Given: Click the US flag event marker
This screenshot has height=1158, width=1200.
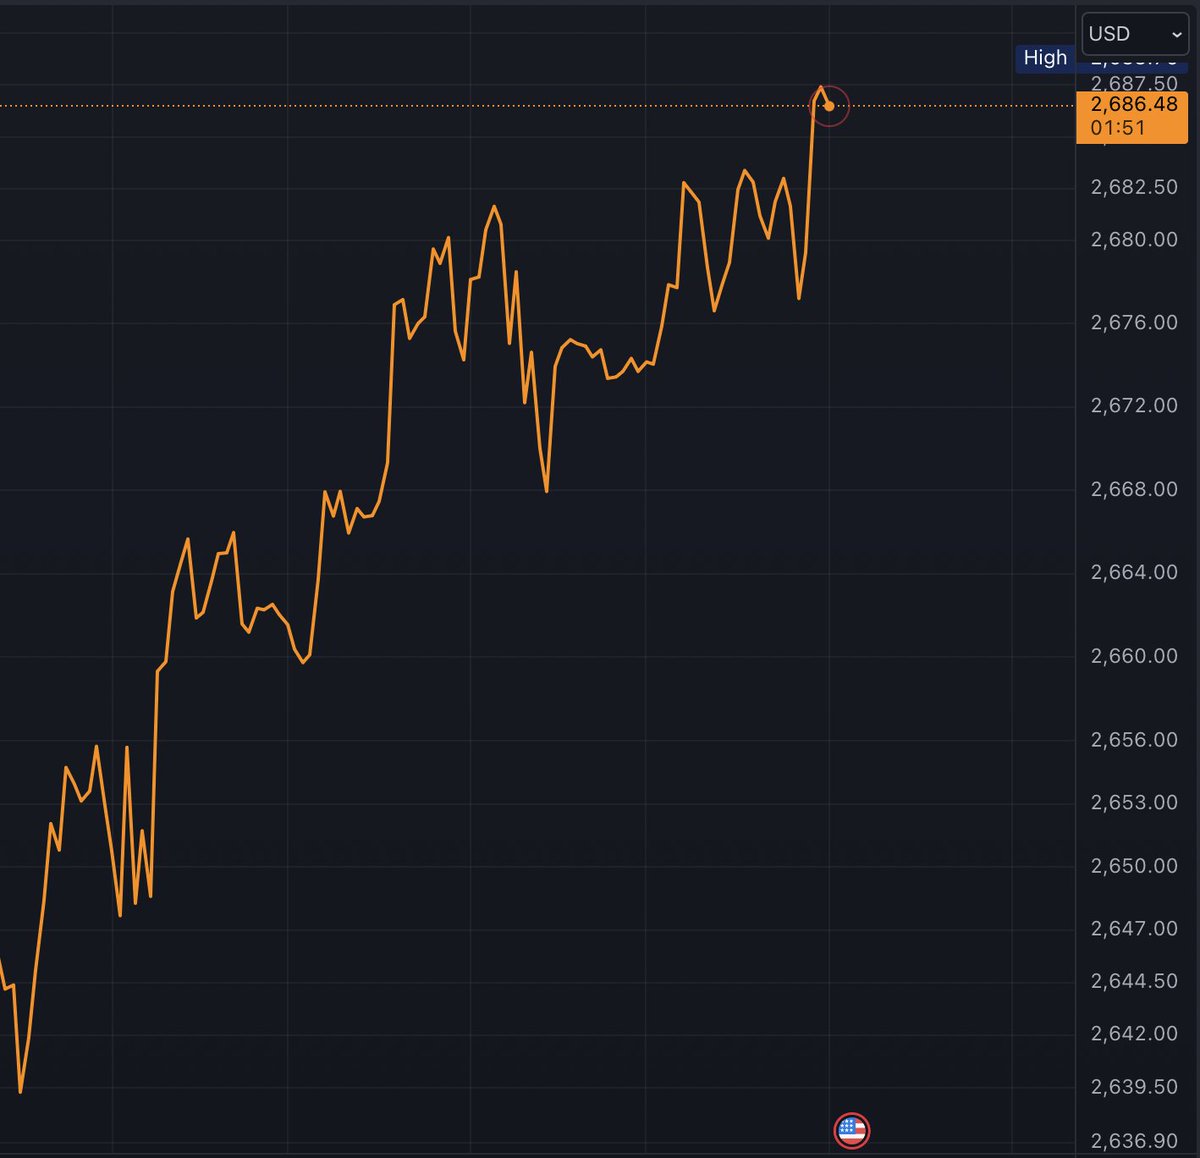Looking at the screenshot, I should coord(852,1131).
